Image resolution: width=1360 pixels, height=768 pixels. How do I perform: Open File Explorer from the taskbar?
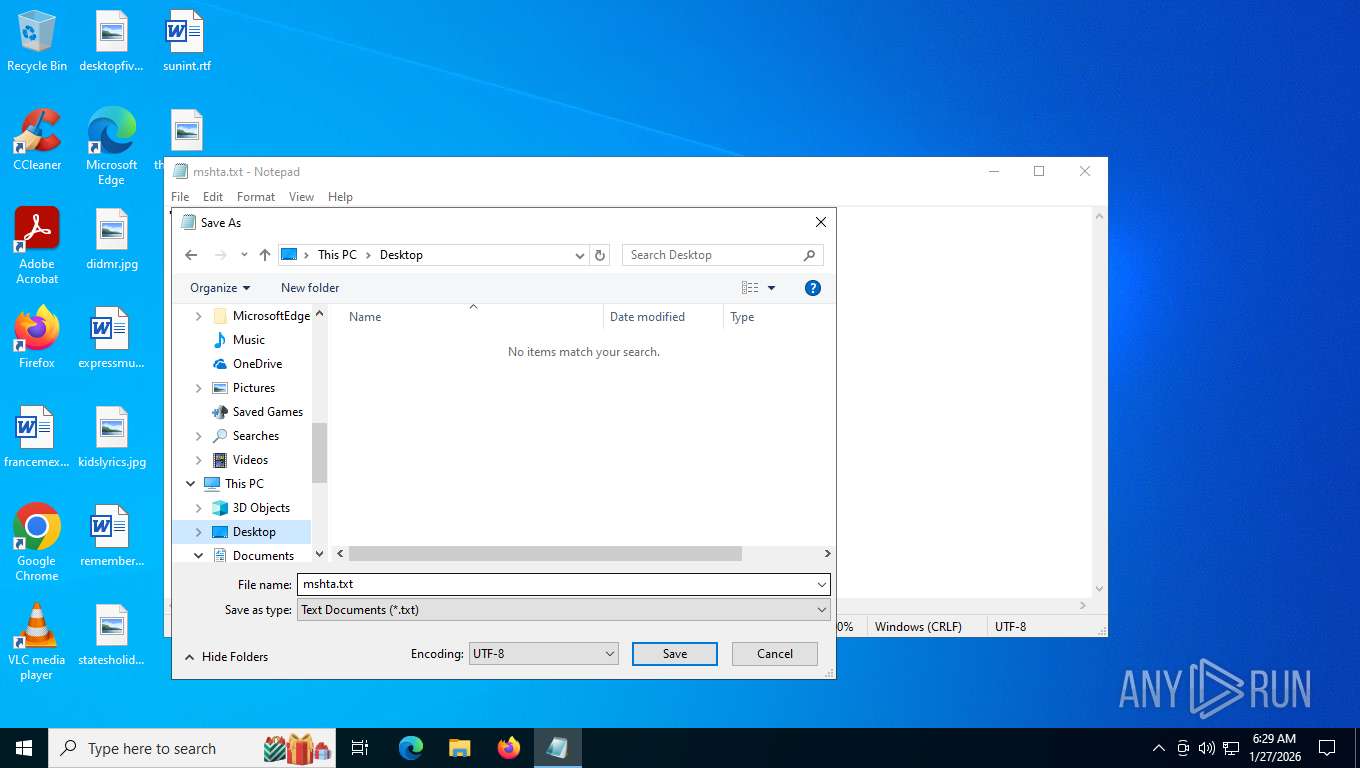pos(459,748)
